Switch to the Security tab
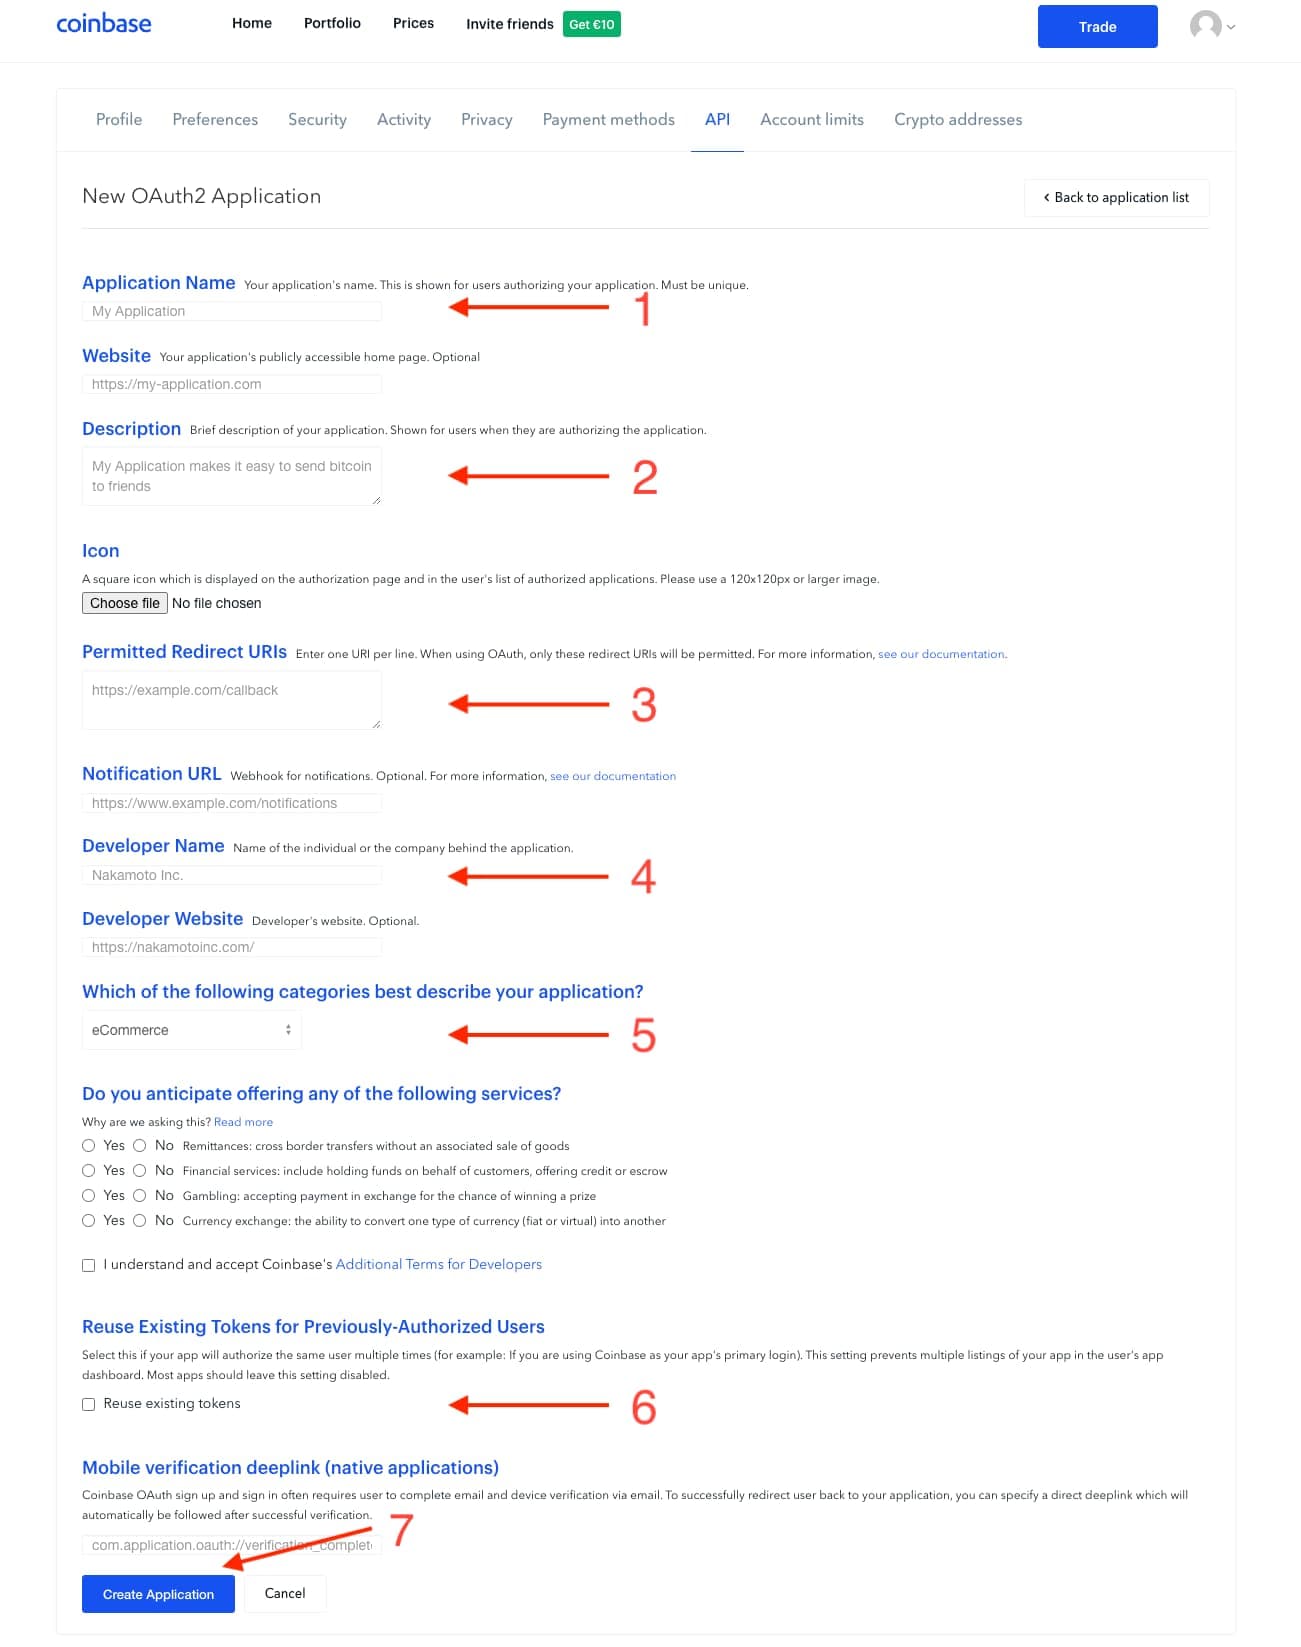Image resolution: width=1301 pixels, height=1647 pixels. tap(317, 119)
